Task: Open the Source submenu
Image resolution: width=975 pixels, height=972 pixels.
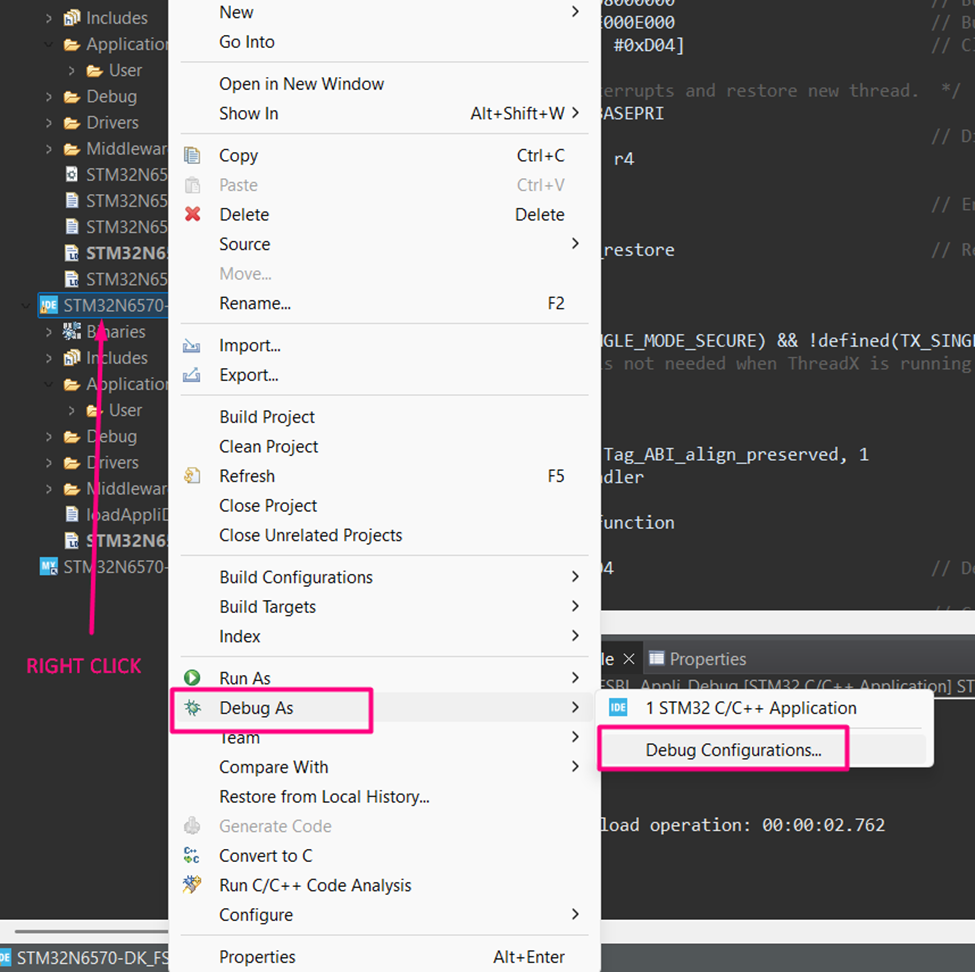Action: coord(384,244)
